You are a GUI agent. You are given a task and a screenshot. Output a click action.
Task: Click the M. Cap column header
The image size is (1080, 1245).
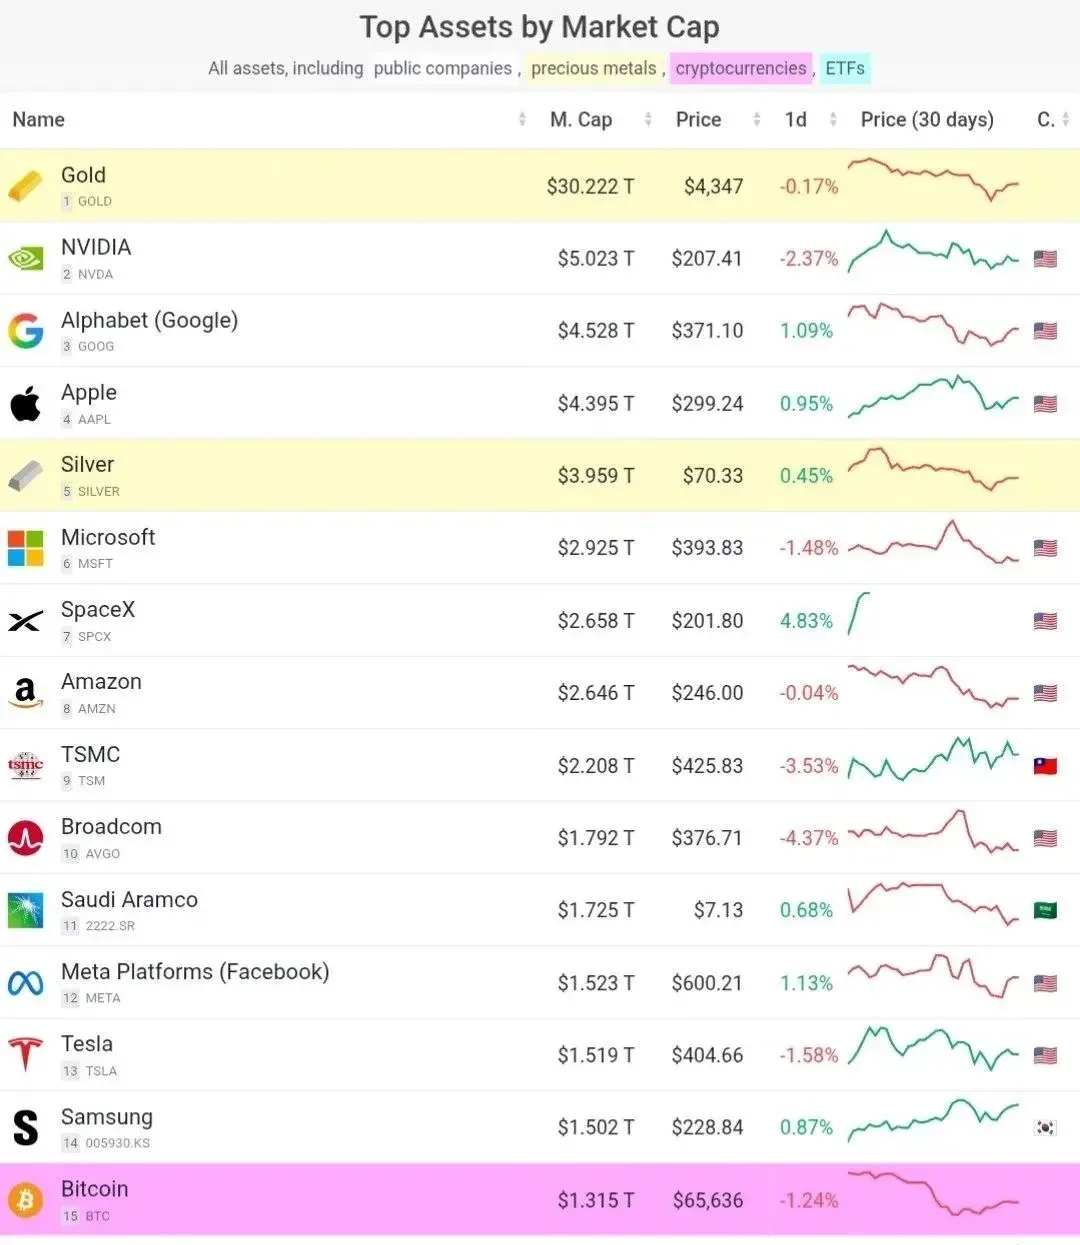[581, 120]
